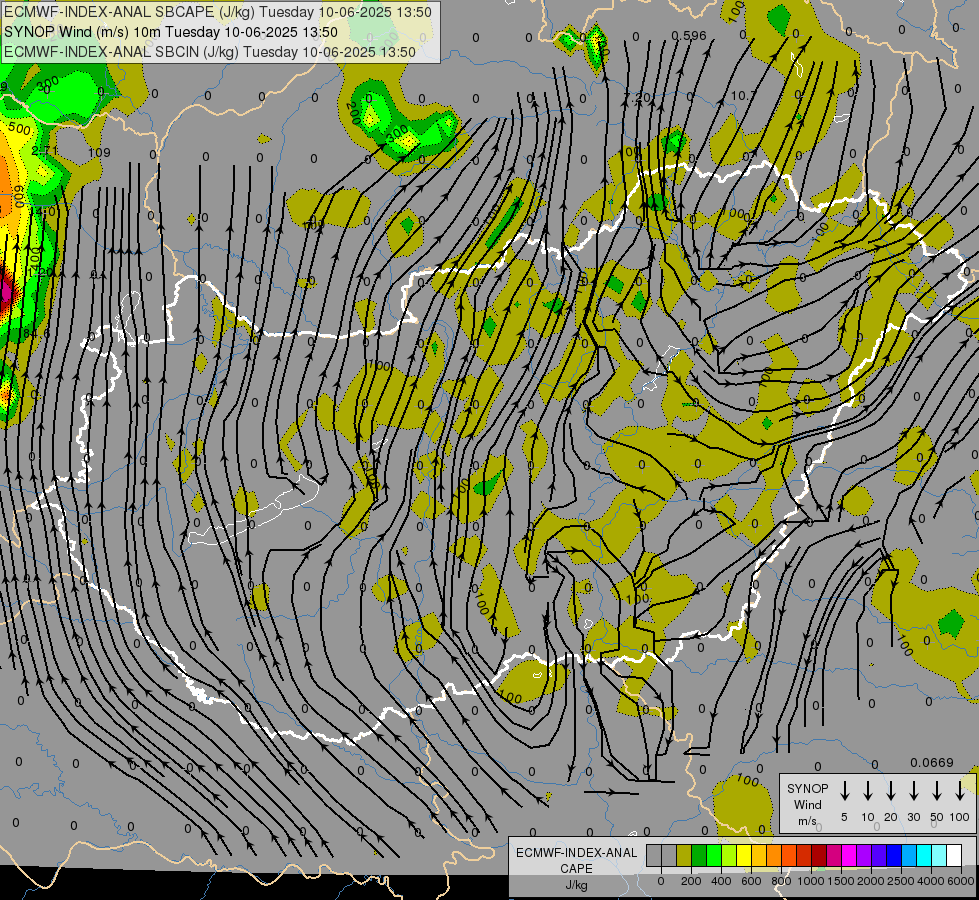
Task: Click the '200' tick label on the color bar
Action: click(691, 881)
